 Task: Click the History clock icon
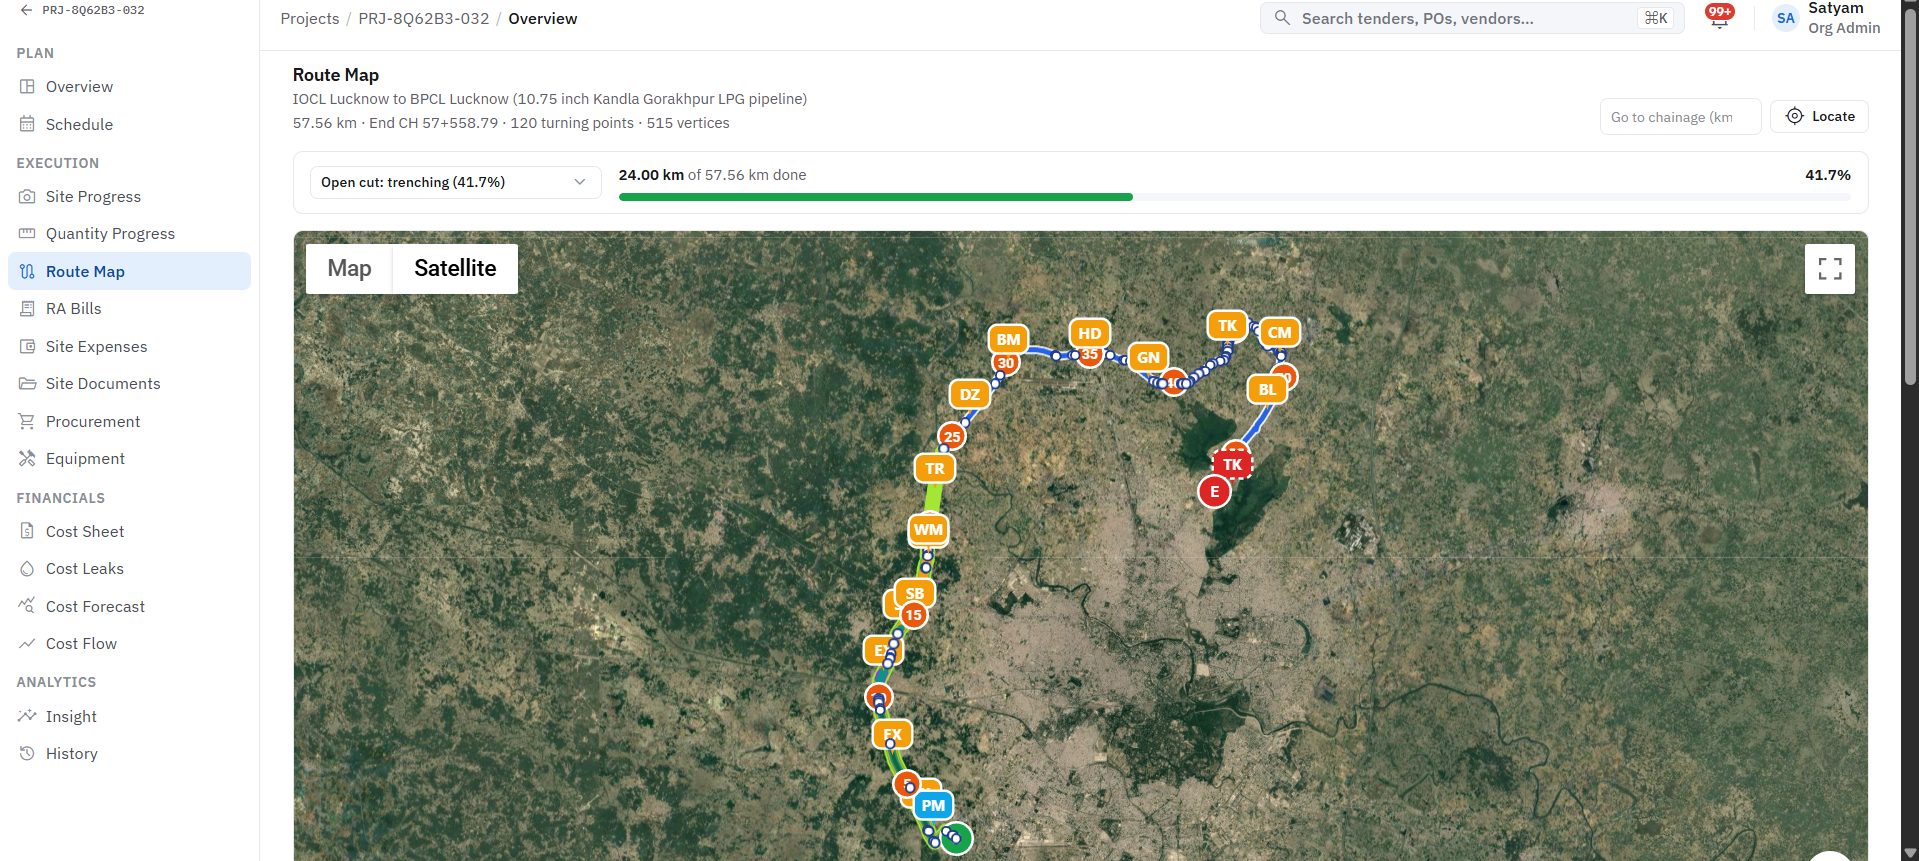tap(27, 754)
